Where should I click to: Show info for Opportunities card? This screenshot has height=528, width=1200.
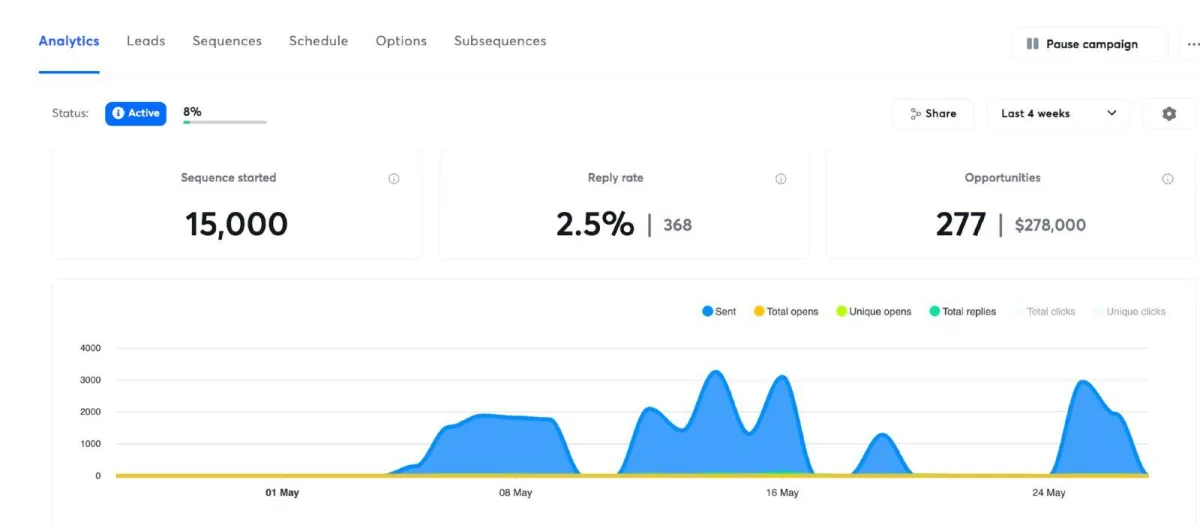1168,179
